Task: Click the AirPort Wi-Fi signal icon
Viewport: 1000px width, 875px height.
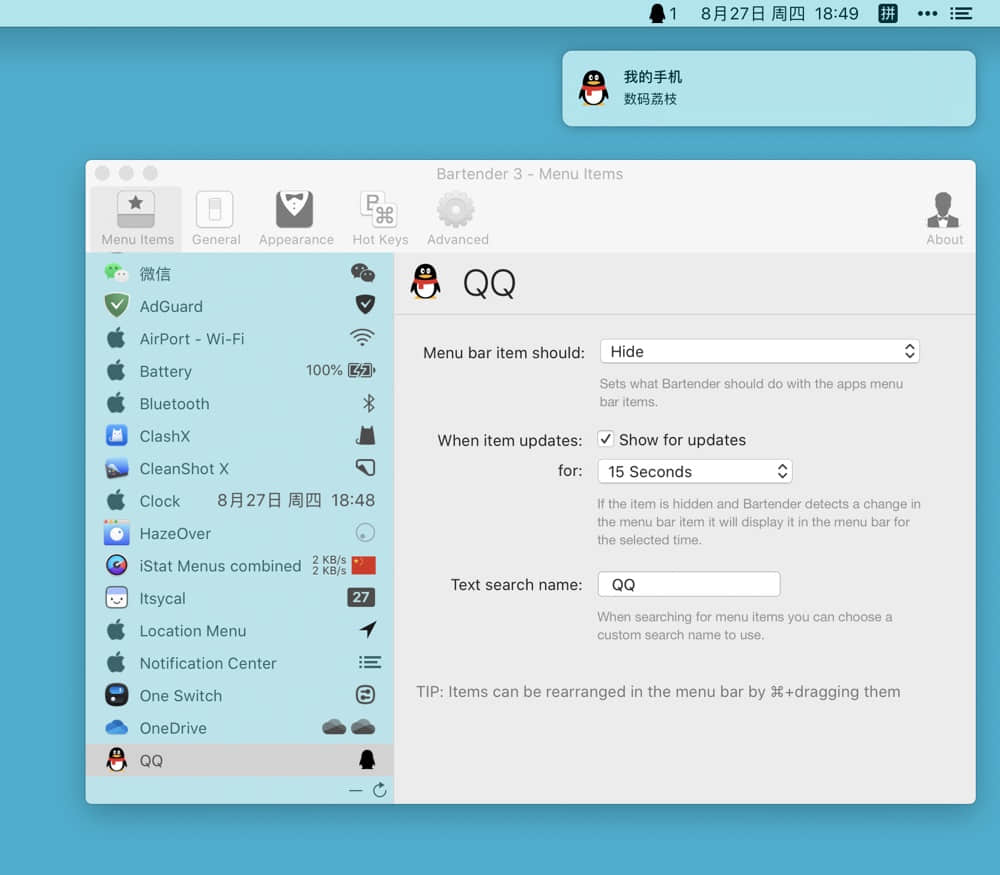Action: (362, 337)
